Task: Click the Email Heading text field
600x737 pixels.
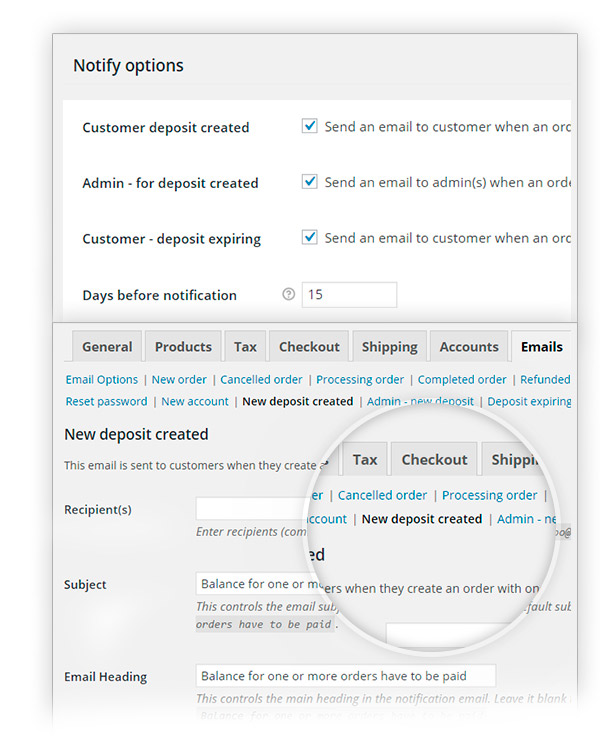Action: [x=346, y=675]
